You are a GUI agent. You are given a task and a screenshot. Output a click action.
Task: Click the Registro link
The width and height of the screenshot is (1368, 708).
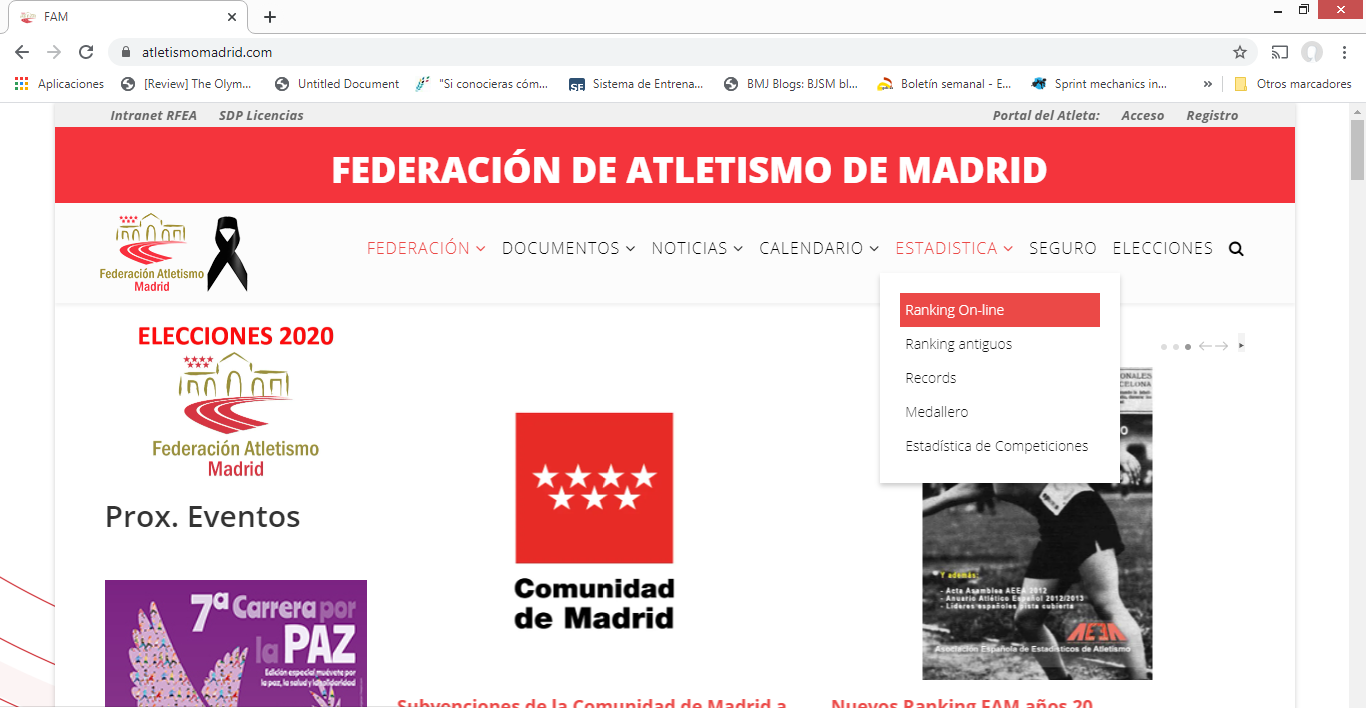tap(1212, 116)
